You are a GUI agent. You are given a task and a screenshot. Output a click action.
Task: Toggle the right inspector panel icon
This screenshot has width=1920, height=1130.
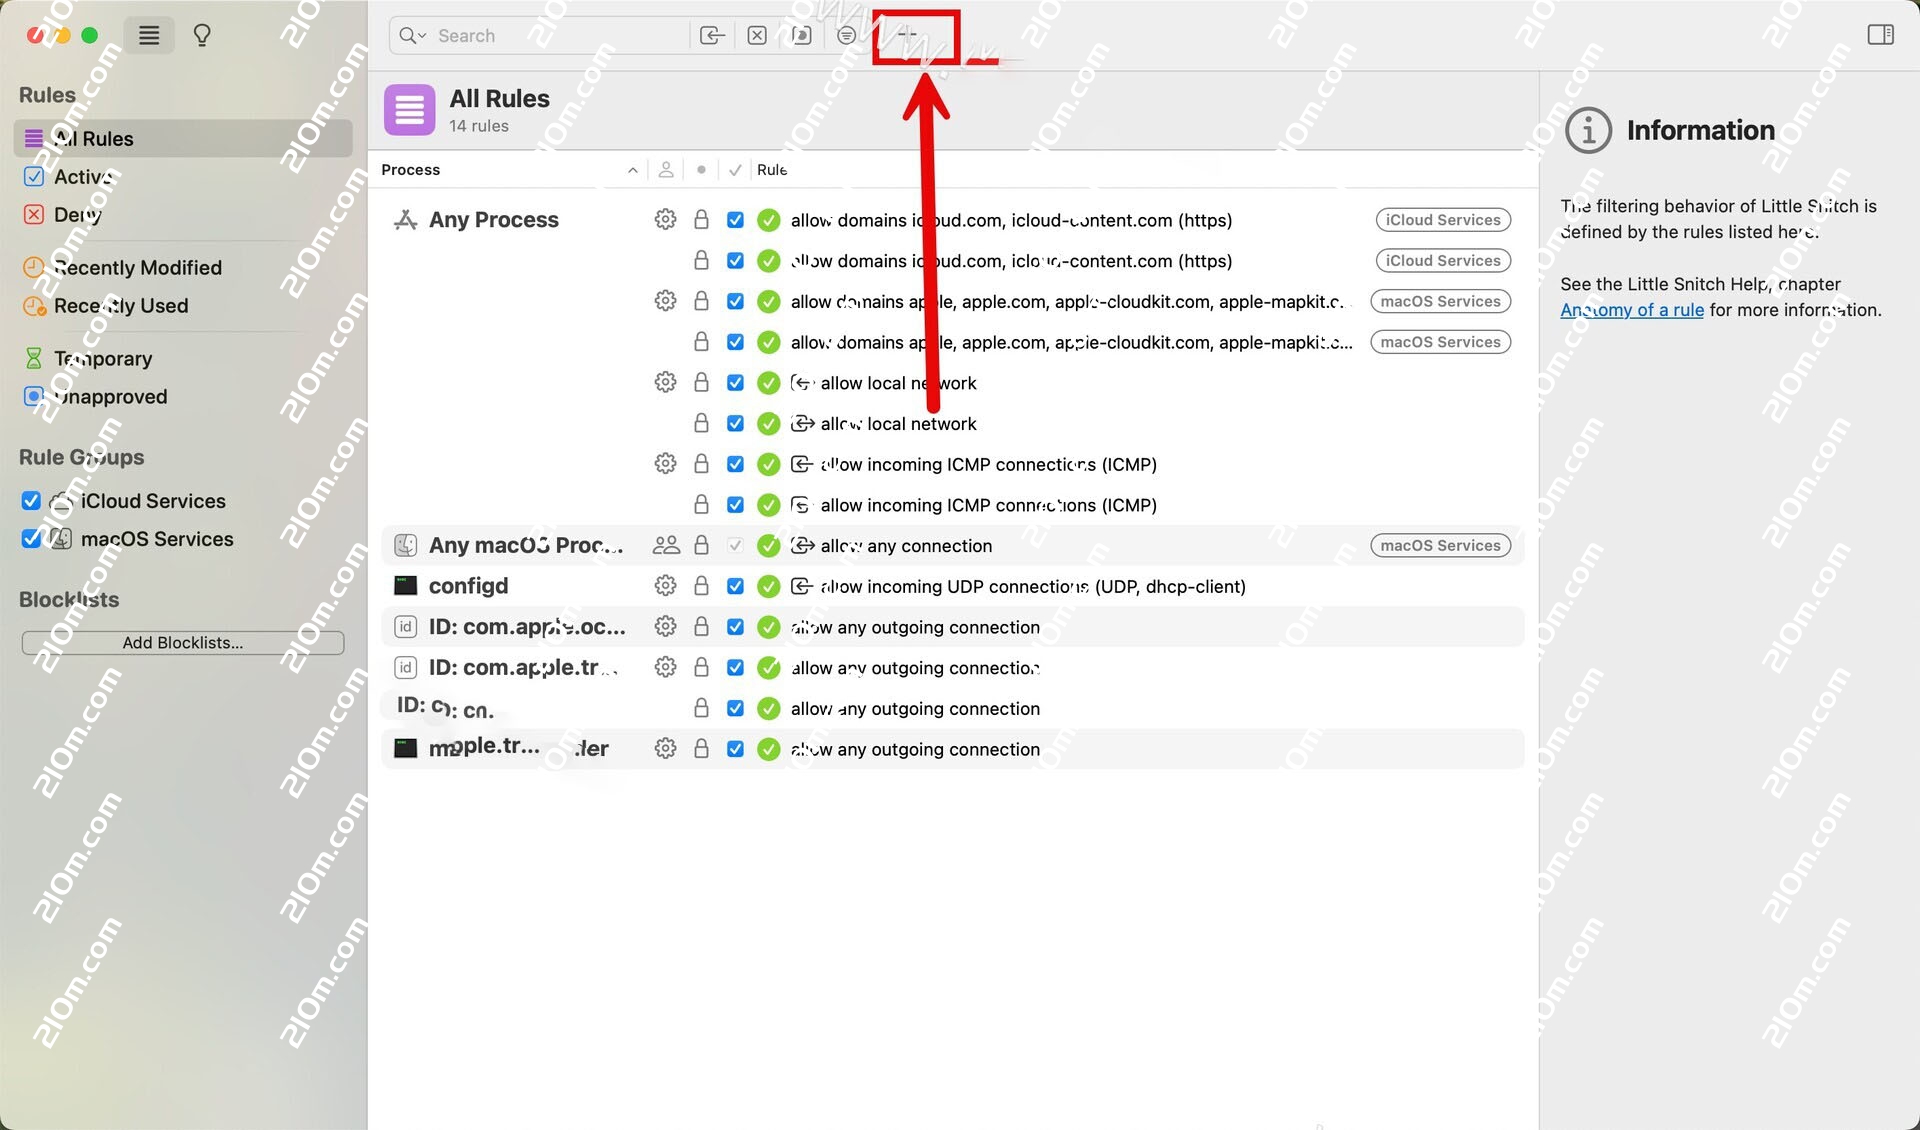point(1880,35)
